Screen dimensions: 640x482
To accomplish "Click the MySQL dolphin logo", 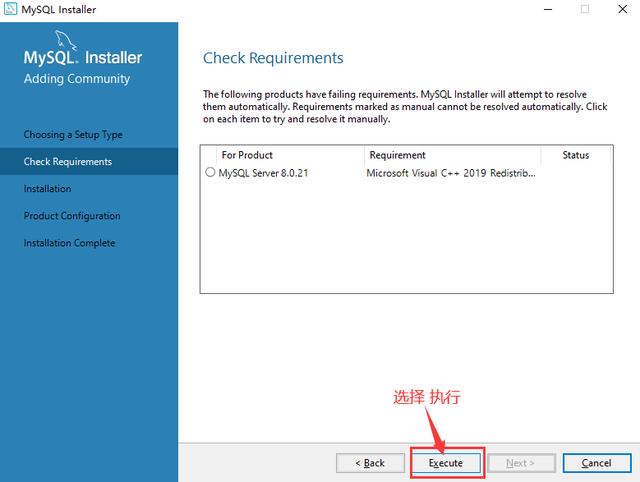I will pyautogui.click(x=66, y=40).
